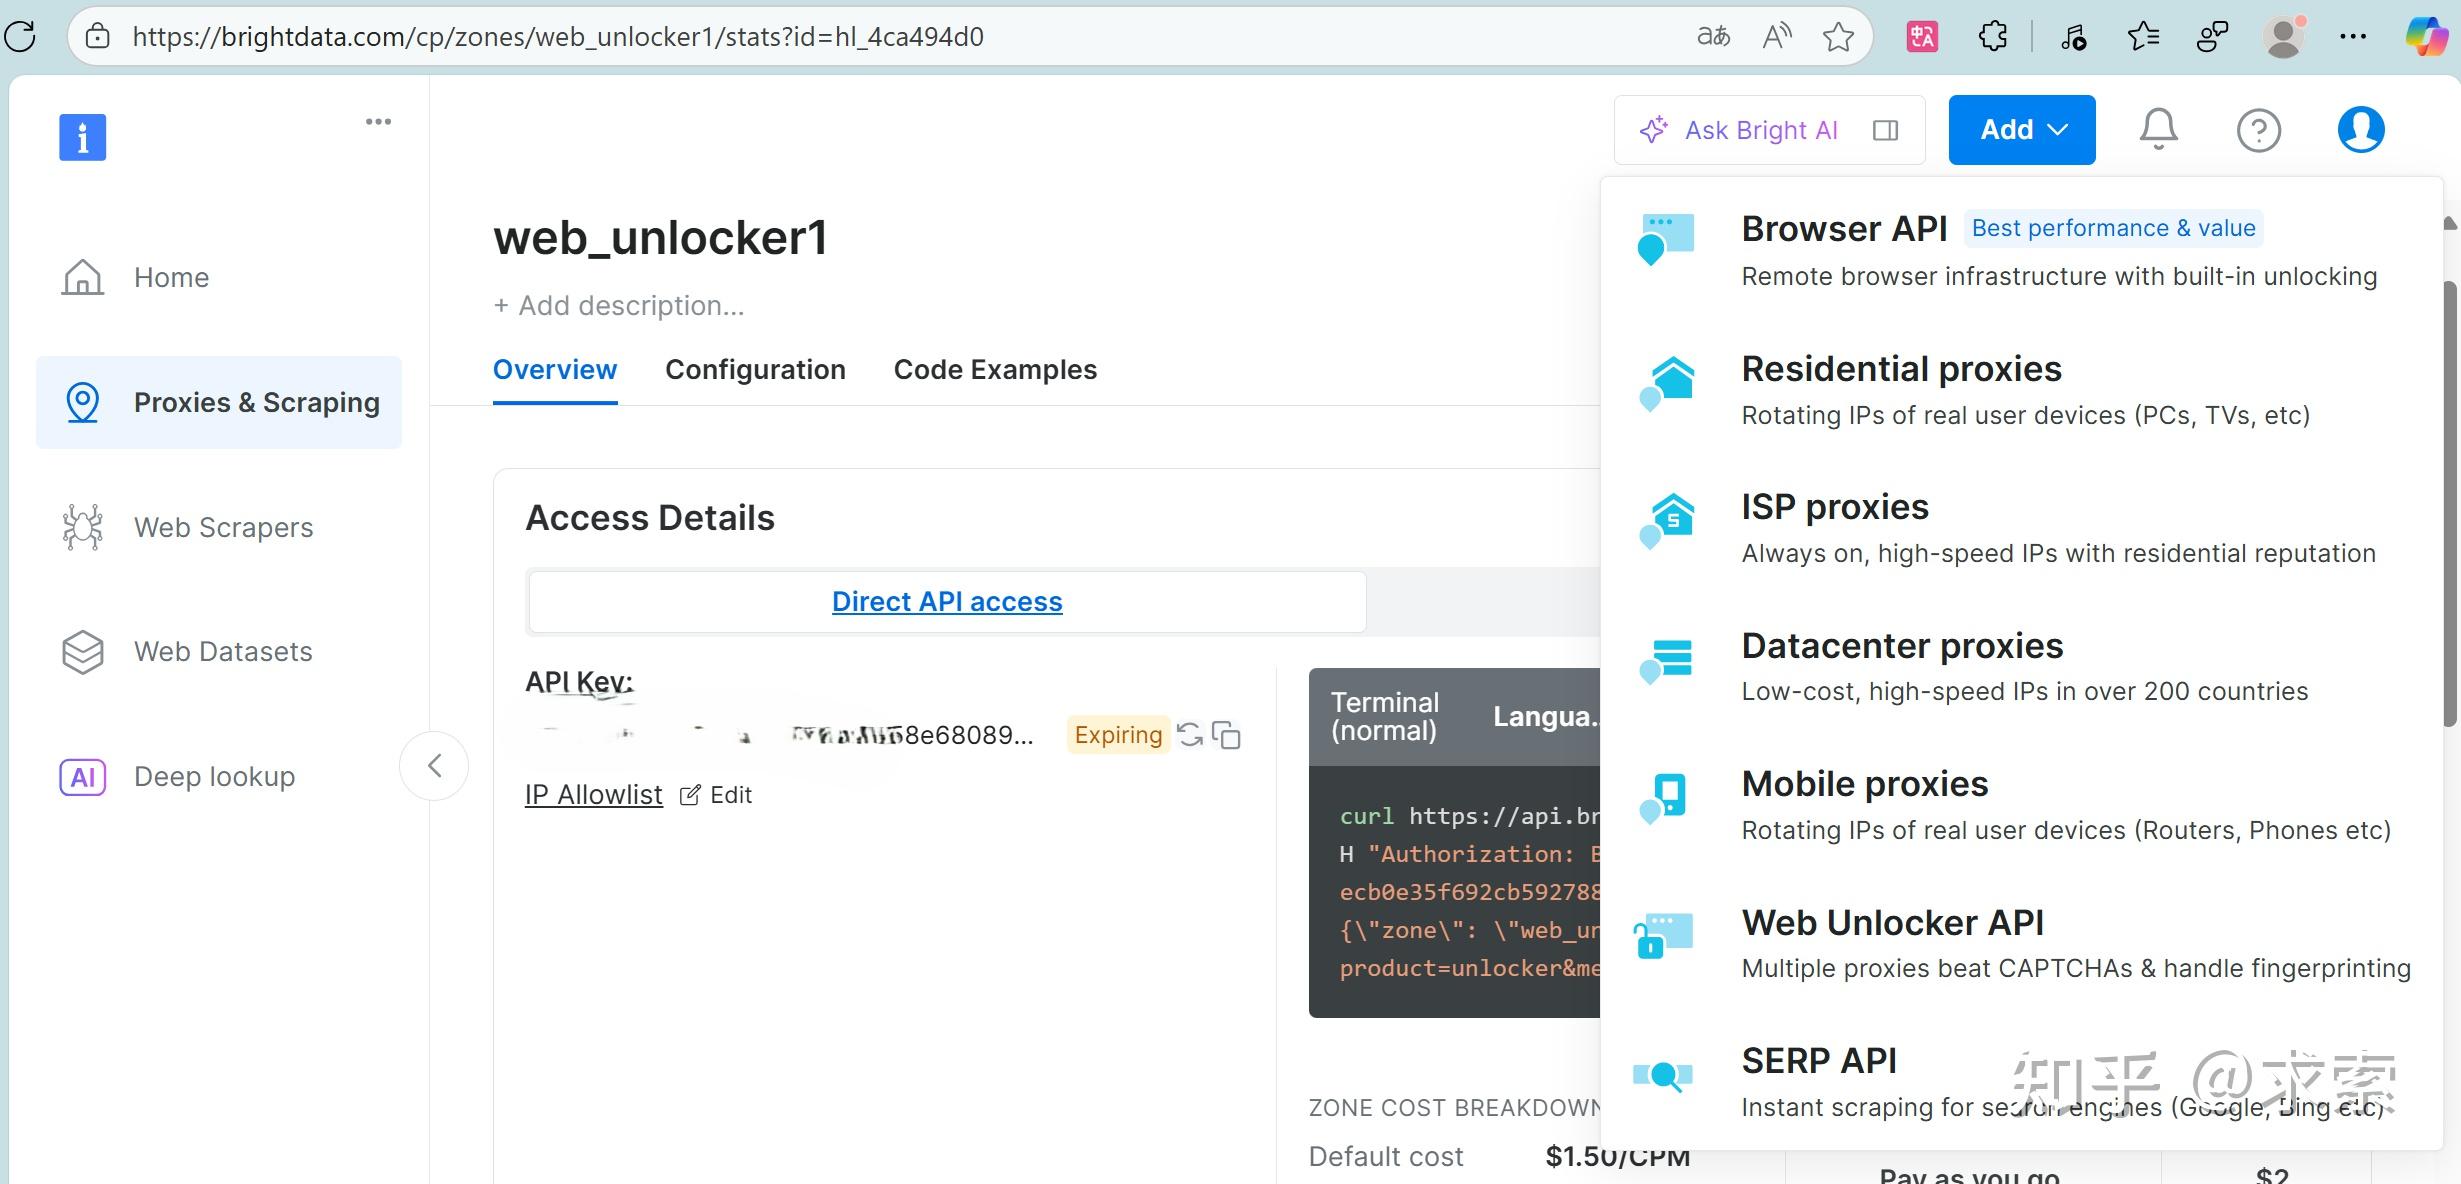Open the user account avatar menu
This screenshot has height=1184, width=2461.
pos(2360,130)
